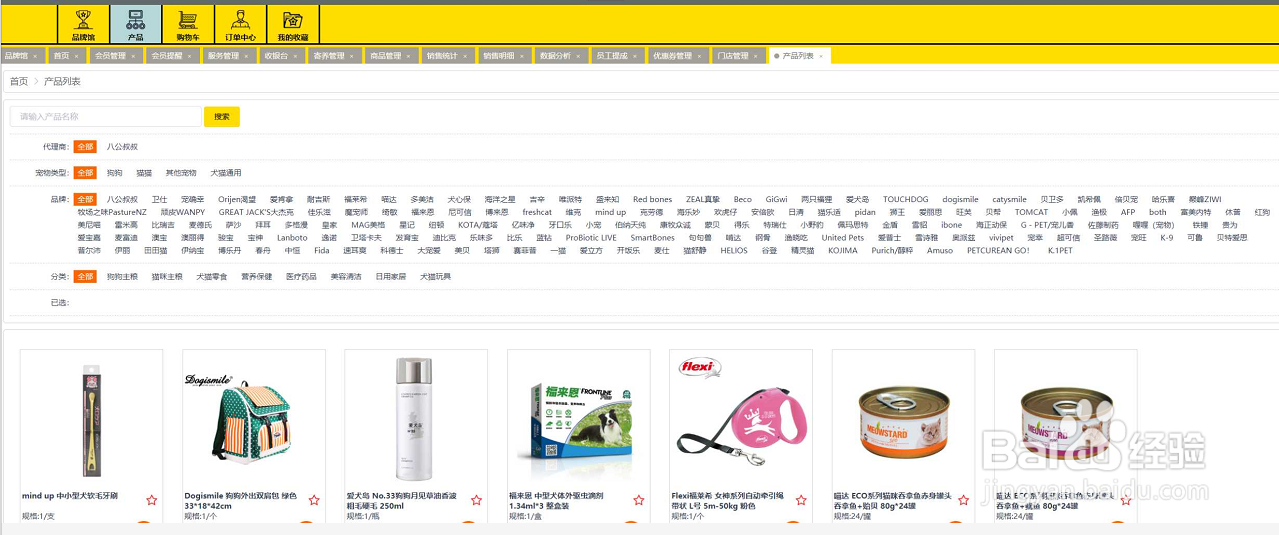Close the 会员管理 tab
The image size is (1279, 535).
[x=134, y=56]
